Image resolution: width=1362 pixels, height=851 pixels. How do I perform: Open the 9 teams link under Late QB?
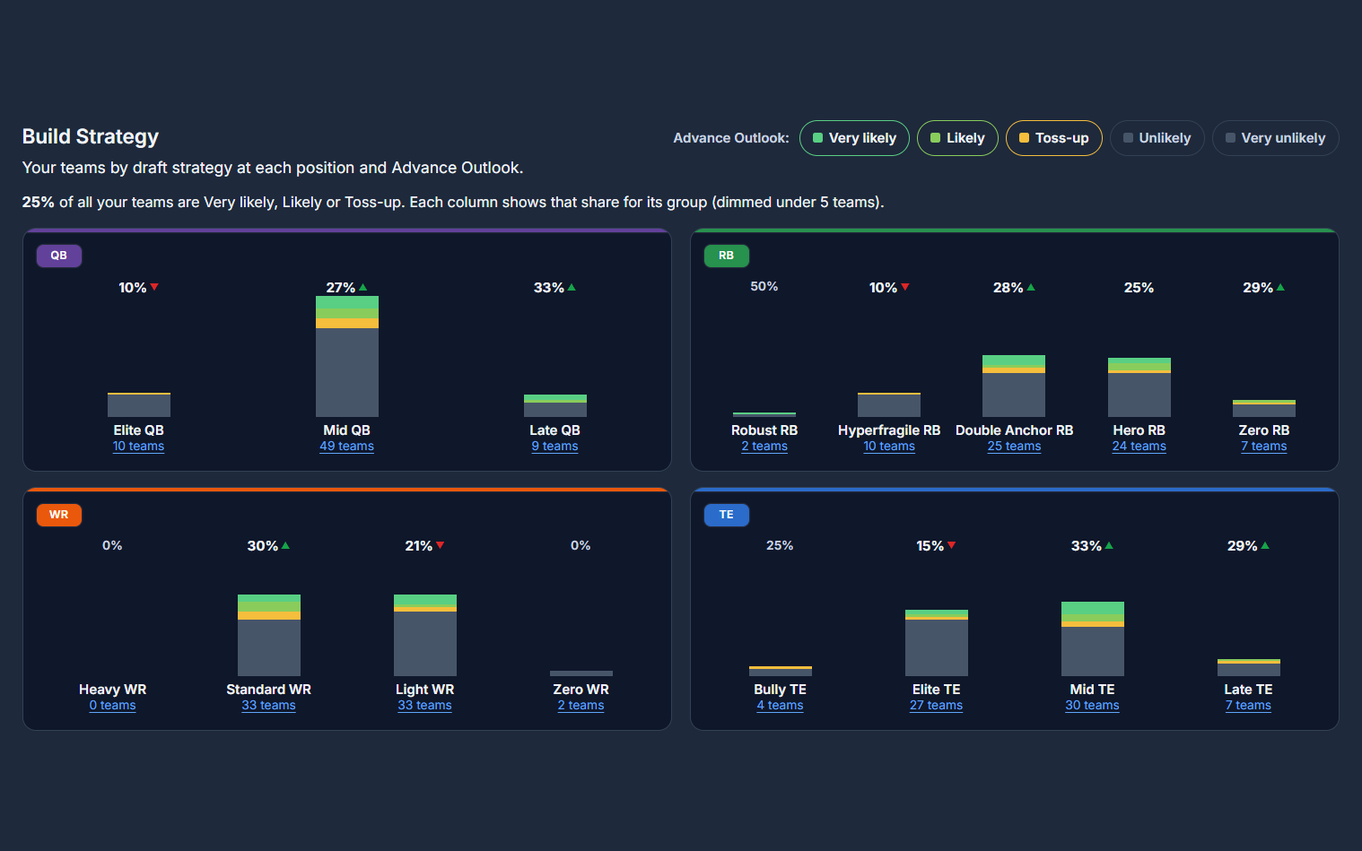(555, 446)
